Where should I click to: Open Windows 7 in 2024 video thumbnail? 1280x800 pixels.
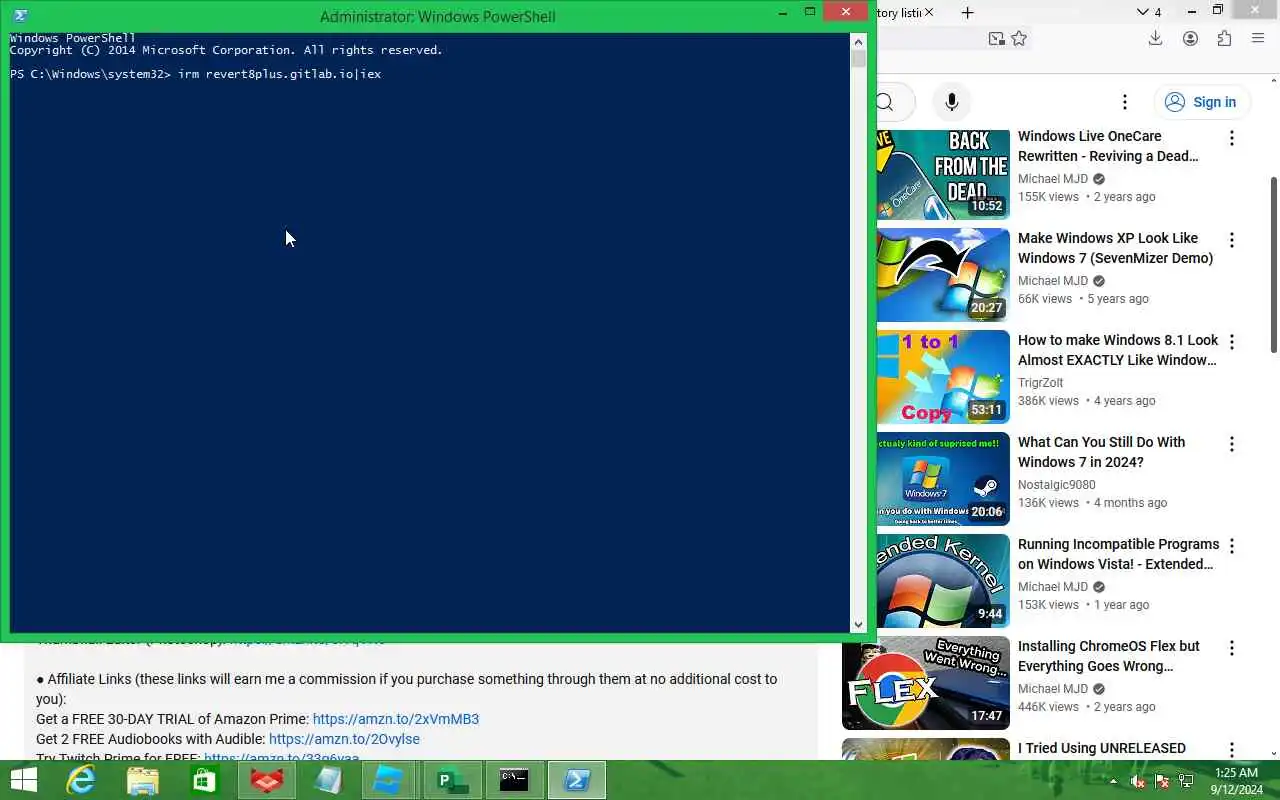943,479
